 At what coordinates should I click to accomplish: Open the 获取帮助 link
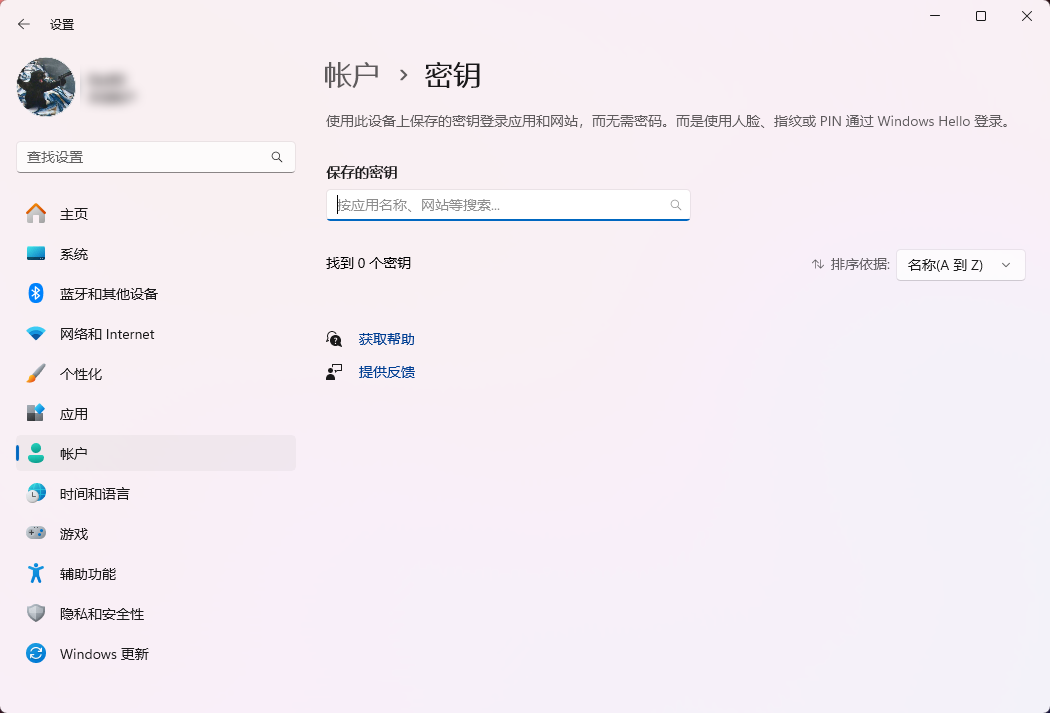tap(386, 339)
